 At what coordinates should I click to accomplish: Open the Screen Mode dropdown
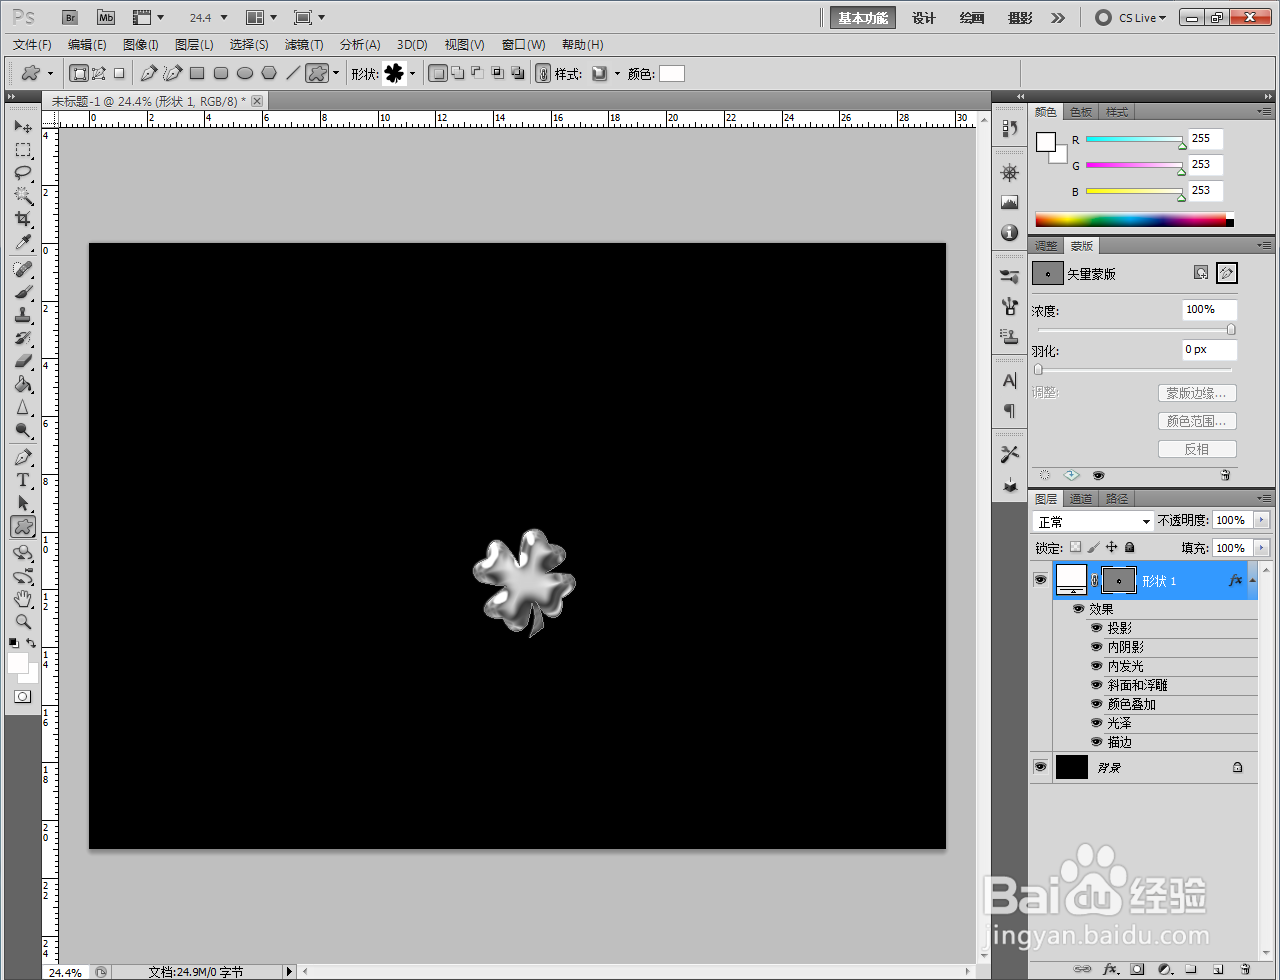pyautogui.click(x=309, y=18)
